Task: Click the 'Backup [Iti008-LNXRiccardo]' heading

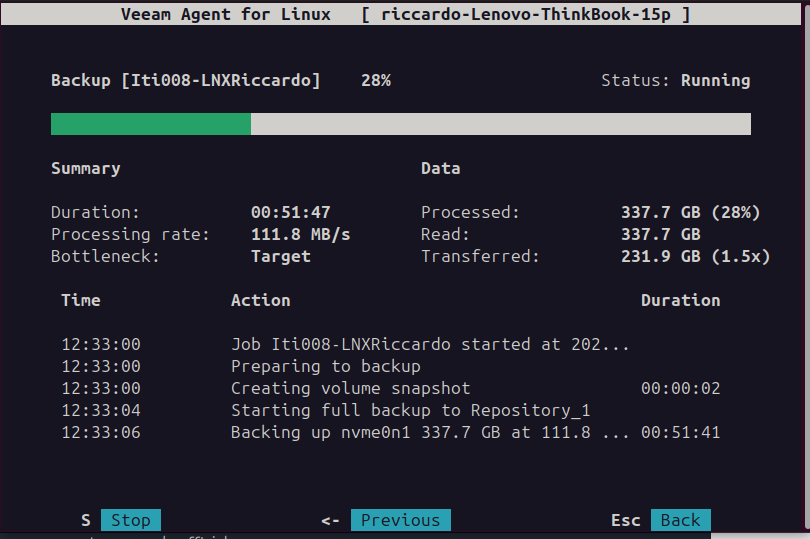Action: click(185, 81)
